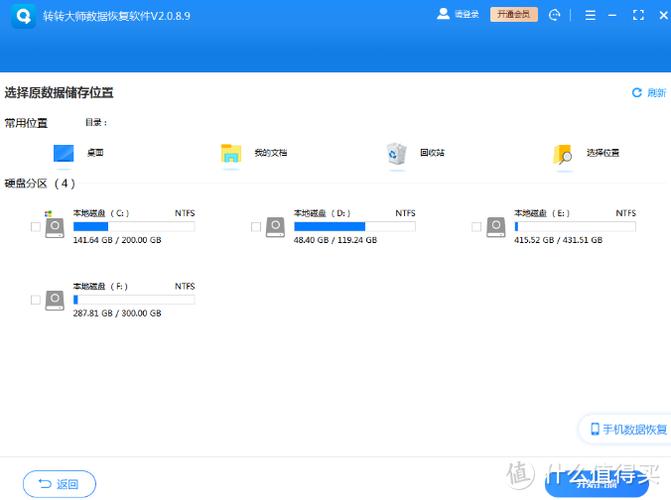The width and height of the screenshot is (671, 500).
Task: Select 桌面 label as location
Action: [95, 153]
